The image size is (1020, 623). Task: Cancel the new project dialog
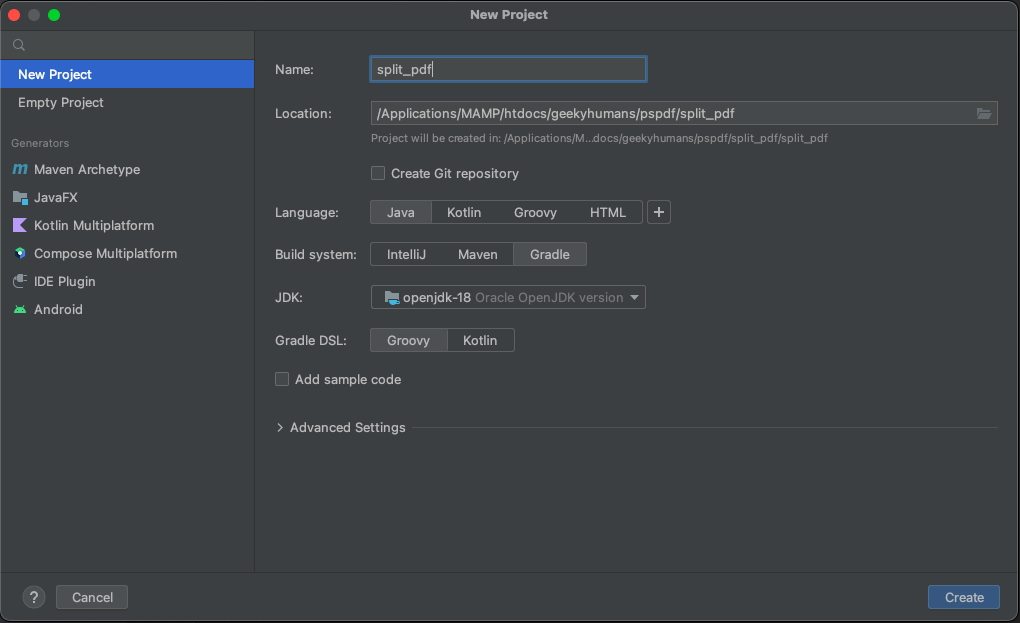coord(91,597)
